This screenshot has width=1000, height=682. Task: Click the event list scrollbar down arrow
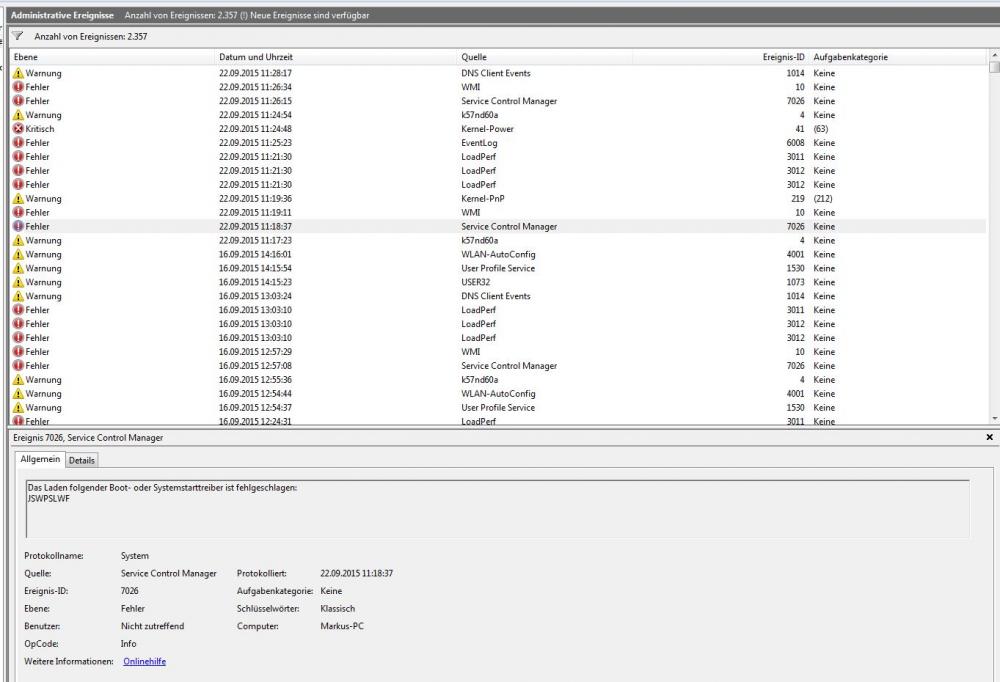point(994,420)
